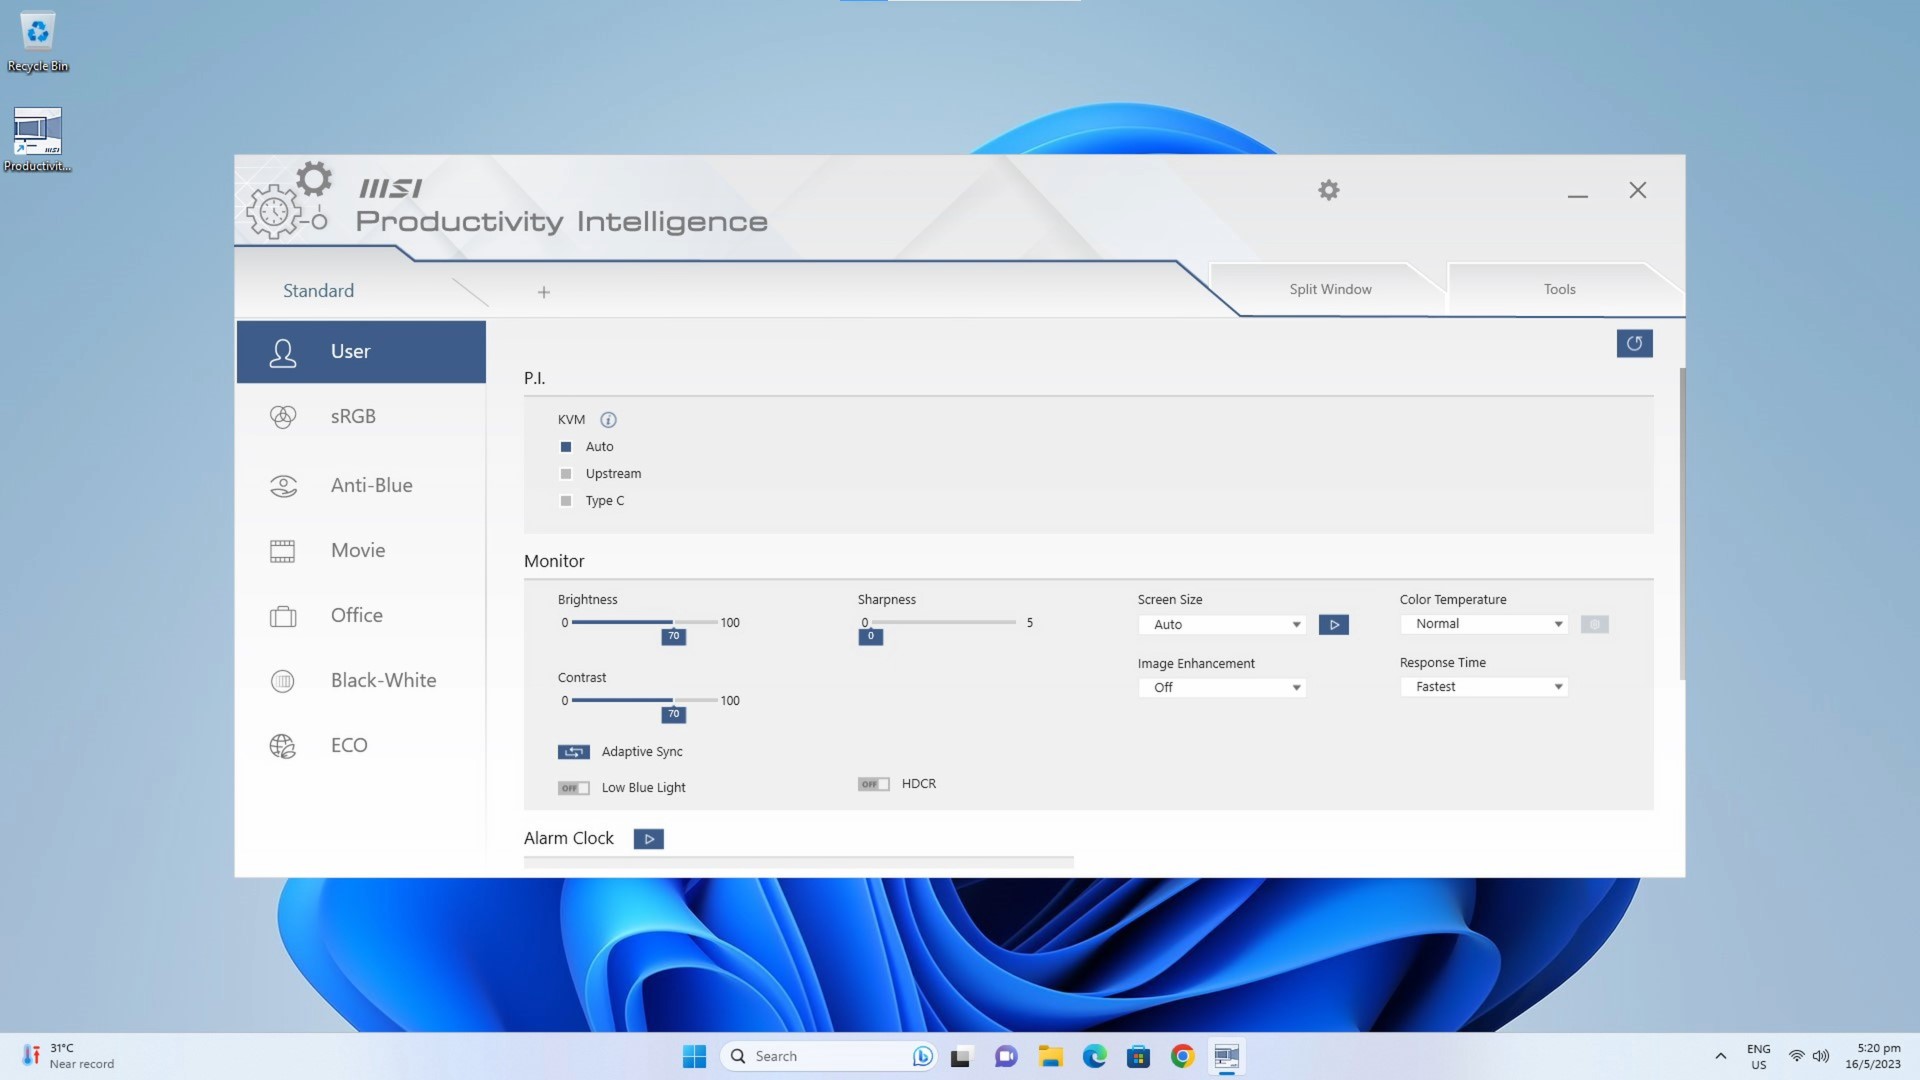
Task: Select KVM Upstream option
Action: (566, 474)
